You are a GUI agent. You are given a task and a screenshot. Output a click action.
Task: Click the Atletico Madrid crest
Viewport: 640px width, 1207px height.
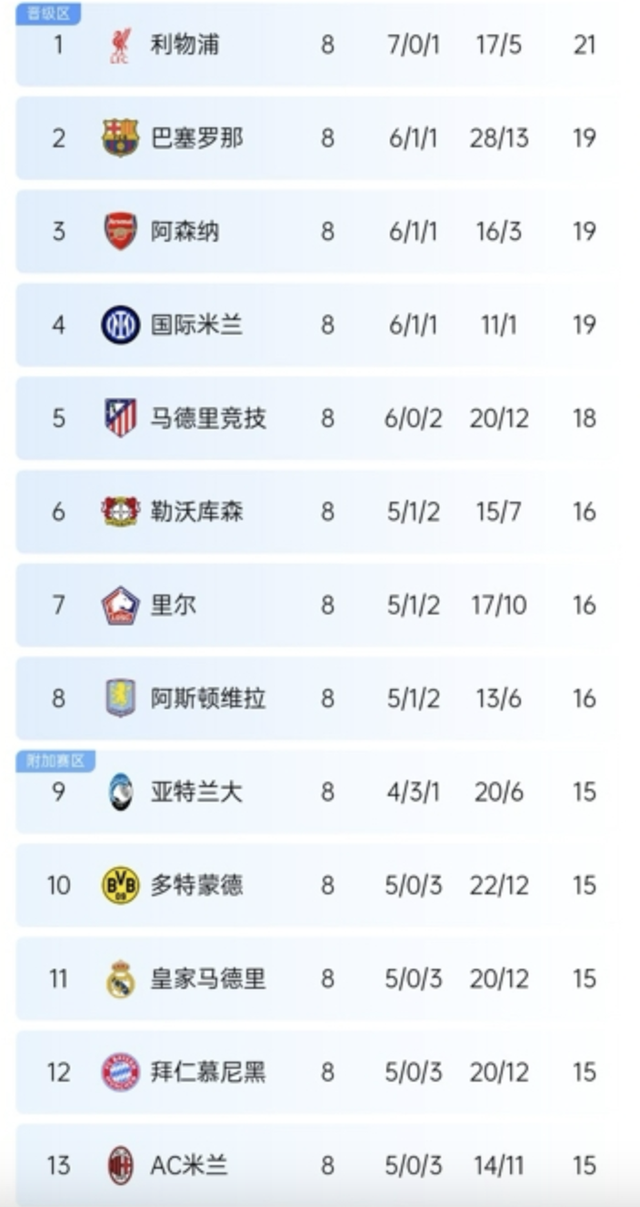coord(120,418)
